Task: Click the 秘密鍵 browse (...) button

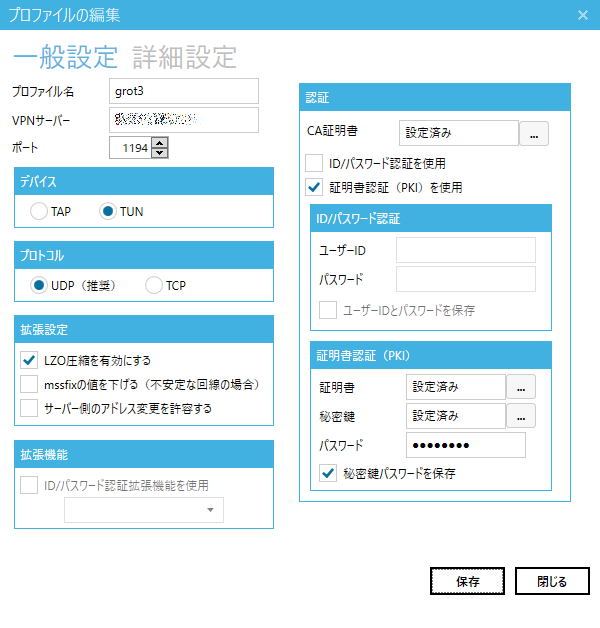Action: pyautogui.click(x=521, y=415)
